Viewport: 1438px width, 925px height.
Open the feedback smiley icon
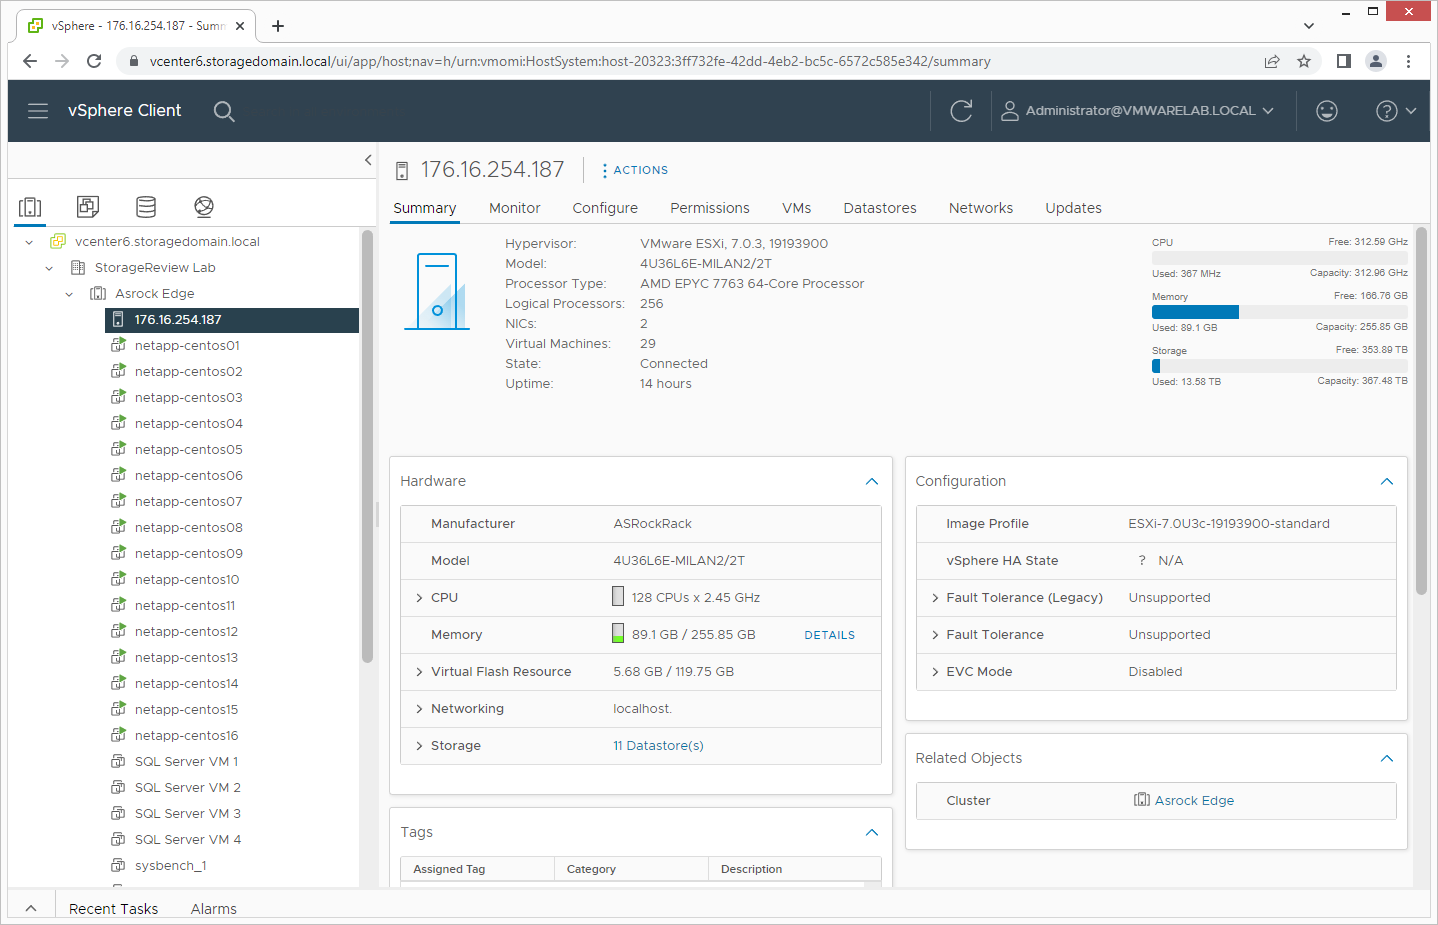(1327, 111)
